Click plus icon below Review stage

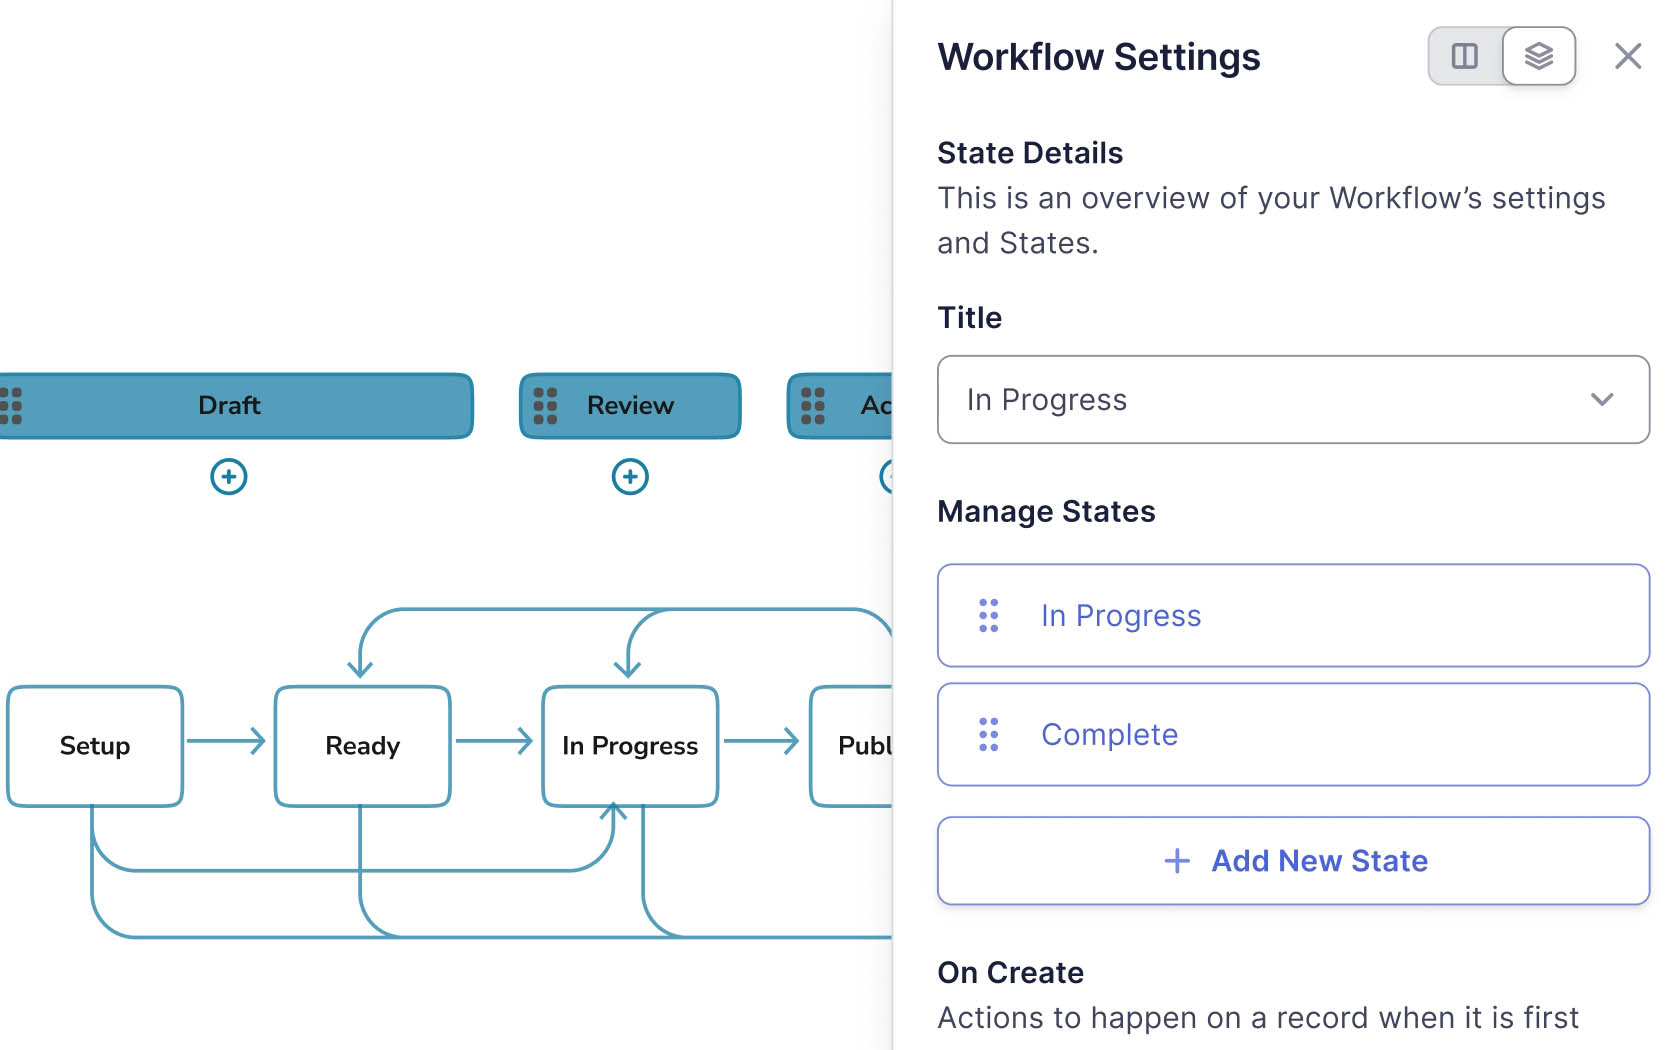coord(630,476)
